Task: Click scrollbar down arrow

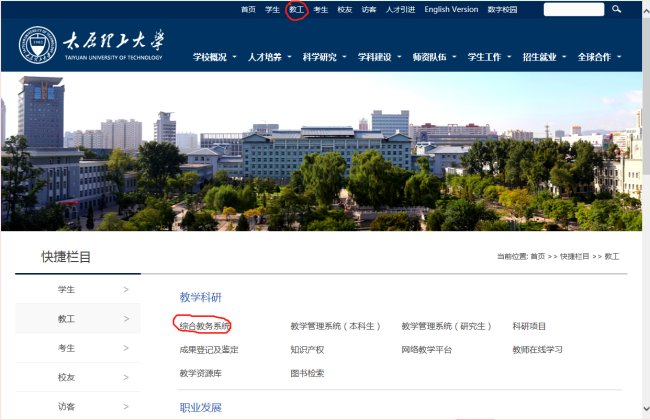Action: click(x=646, y=409)
